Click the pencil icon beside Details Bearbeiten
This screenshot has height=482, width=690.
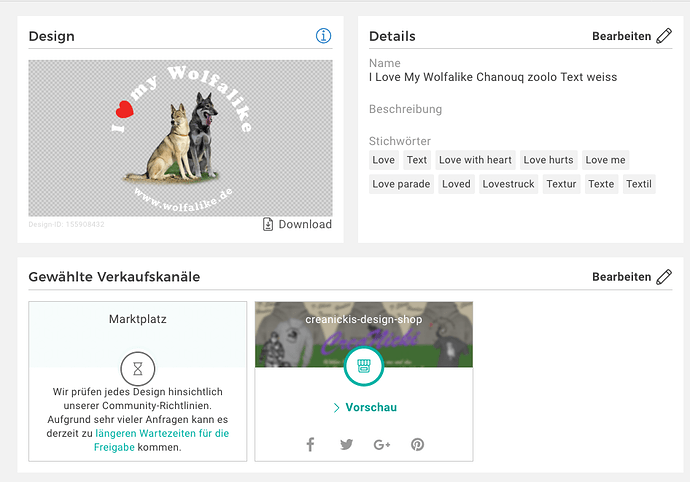(664, 36)
